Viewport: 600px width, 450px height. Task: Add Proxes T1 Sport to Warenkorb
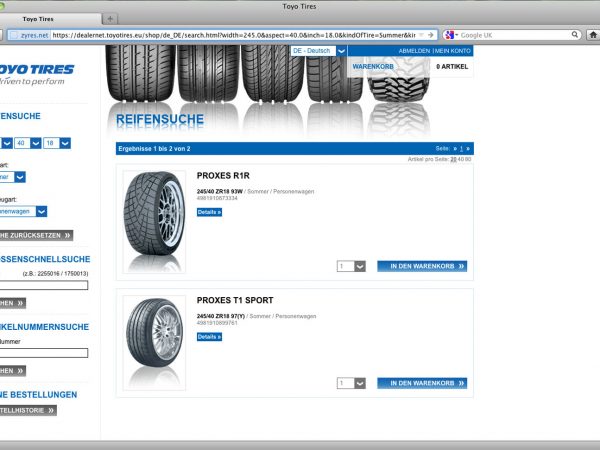pos(422,383)
